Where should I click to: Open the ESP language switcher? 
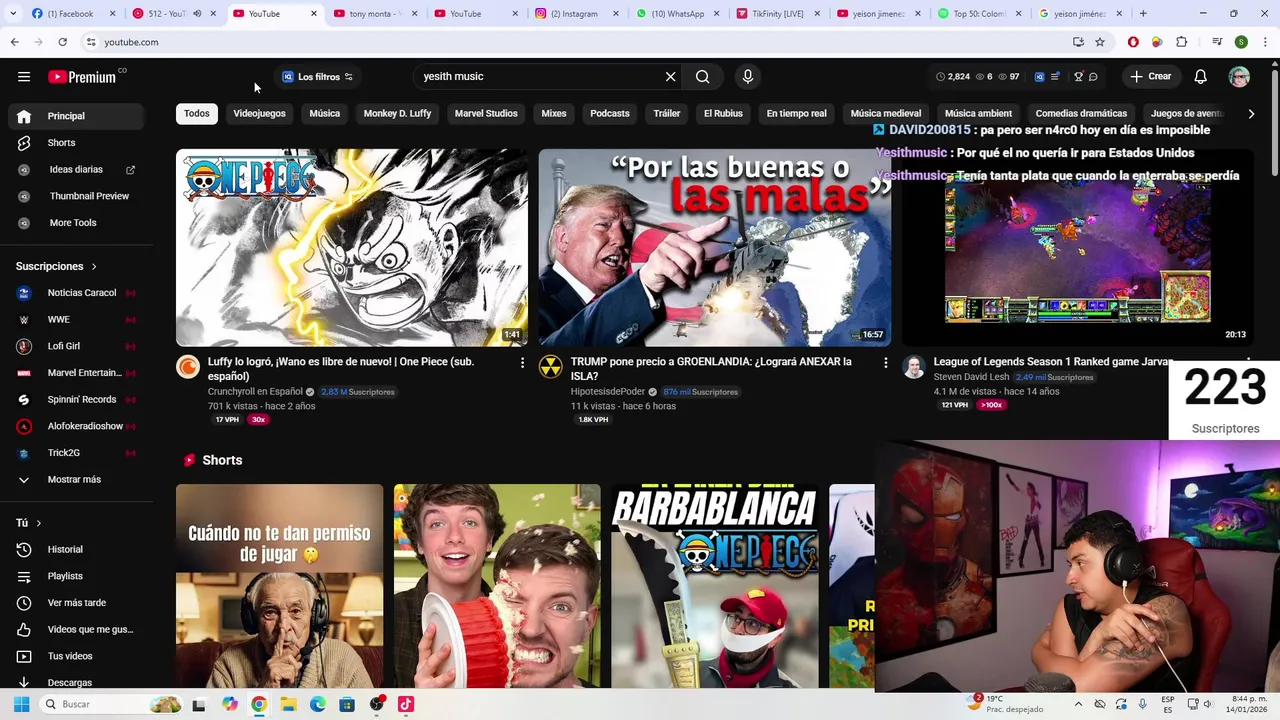[x=1168, y=704]
